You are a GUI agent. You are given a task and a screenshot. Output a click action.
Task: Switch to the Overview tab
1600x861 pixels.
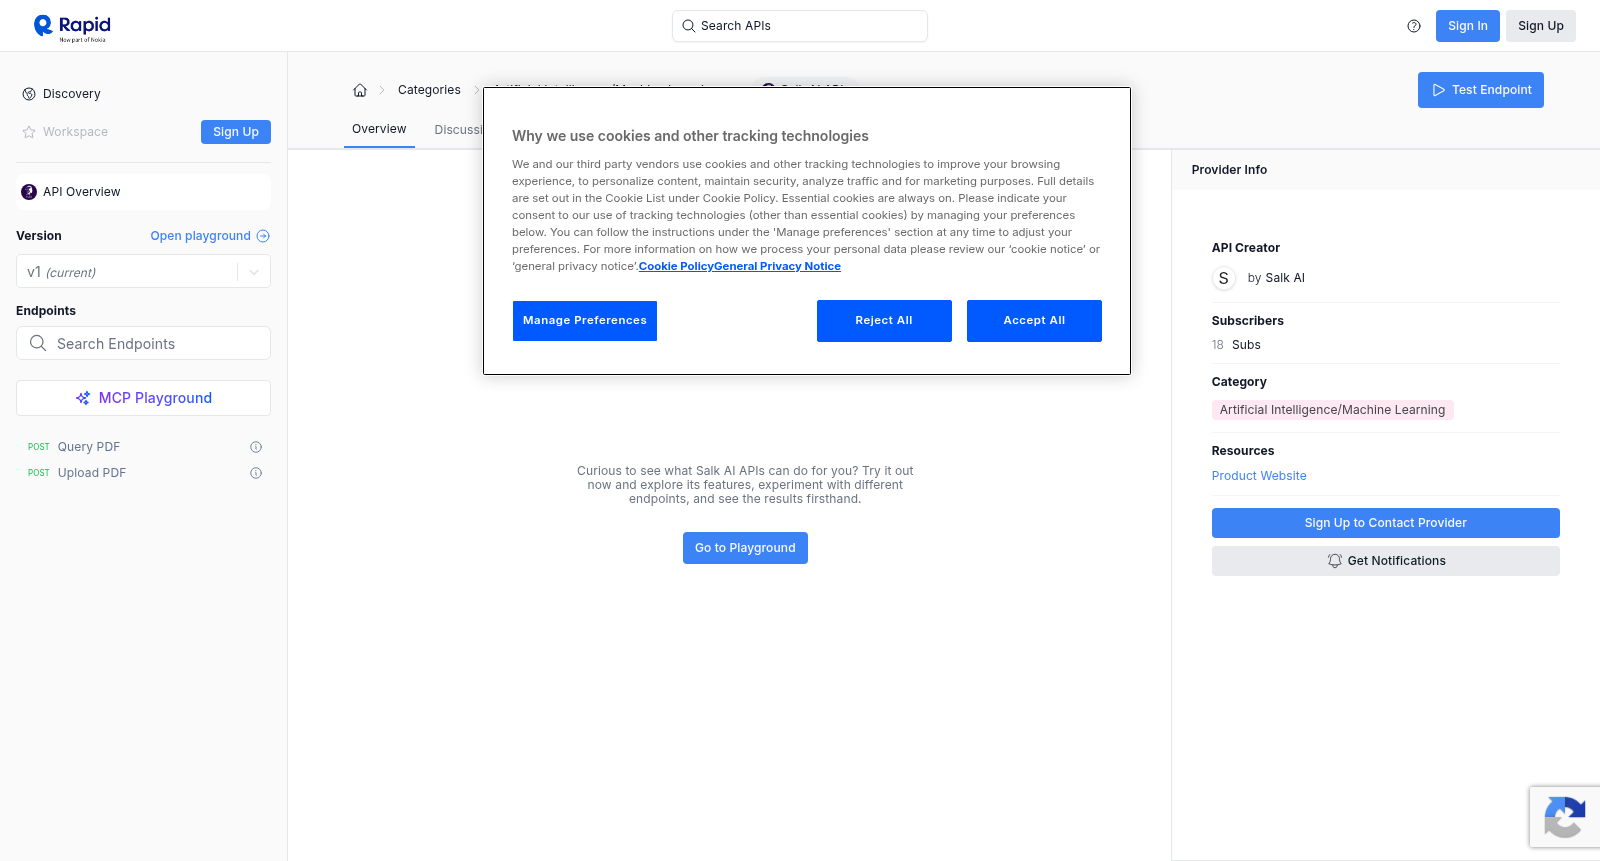(379, 129)
